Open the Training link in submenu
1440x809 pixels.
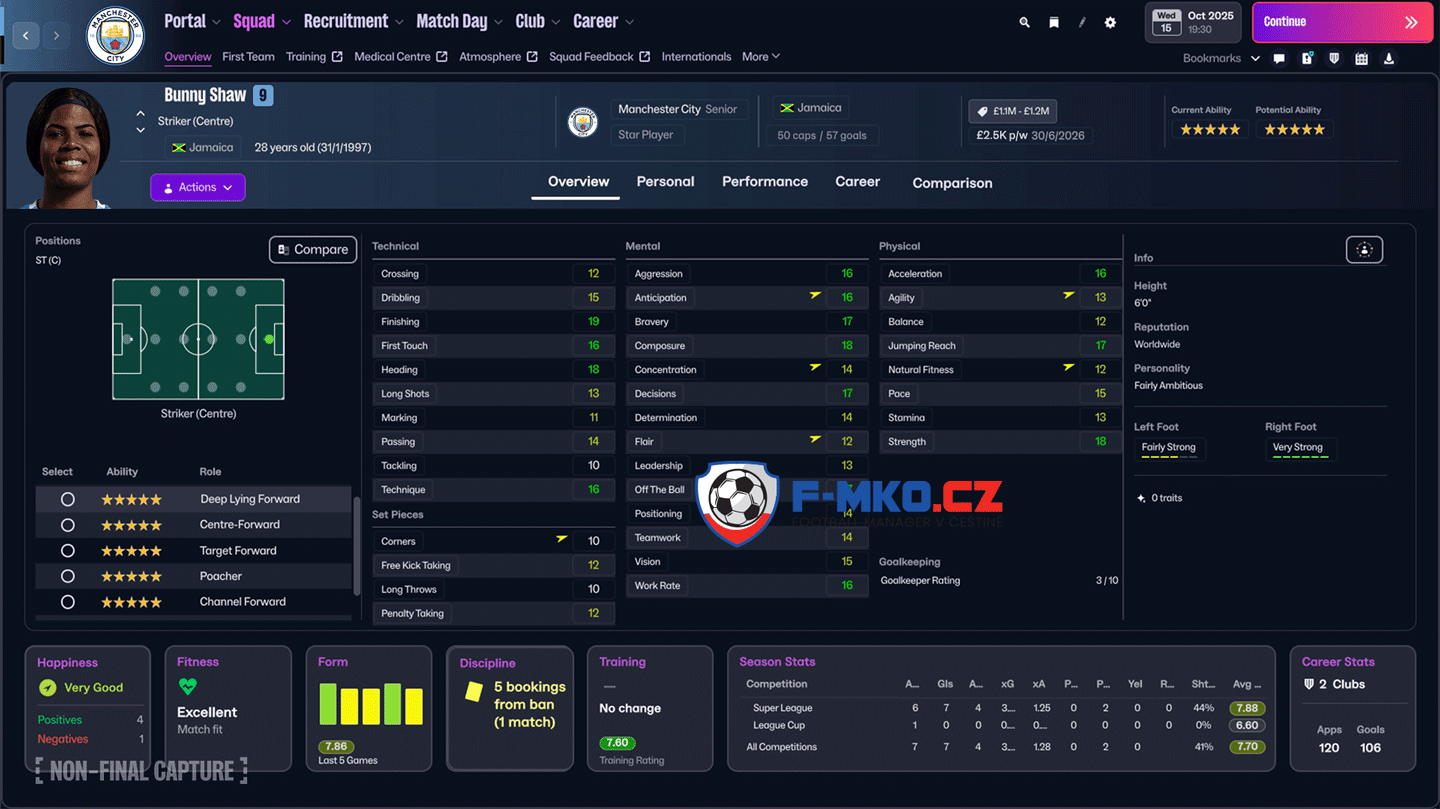314,57
